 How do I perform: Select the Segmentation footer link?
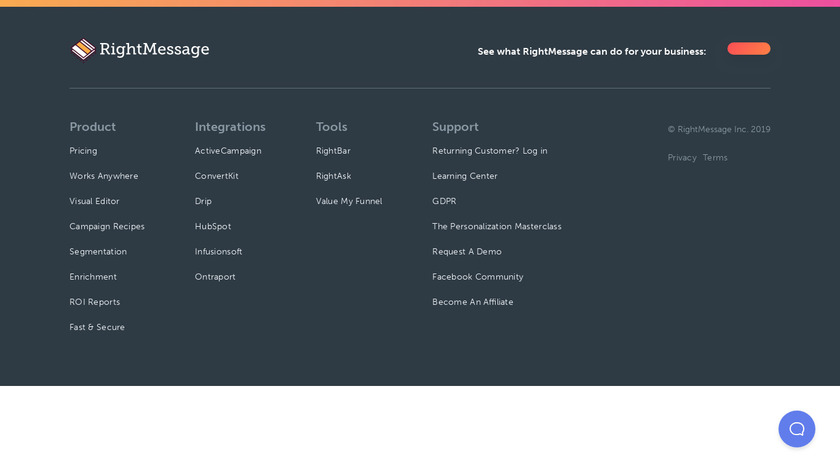point(98,252)
